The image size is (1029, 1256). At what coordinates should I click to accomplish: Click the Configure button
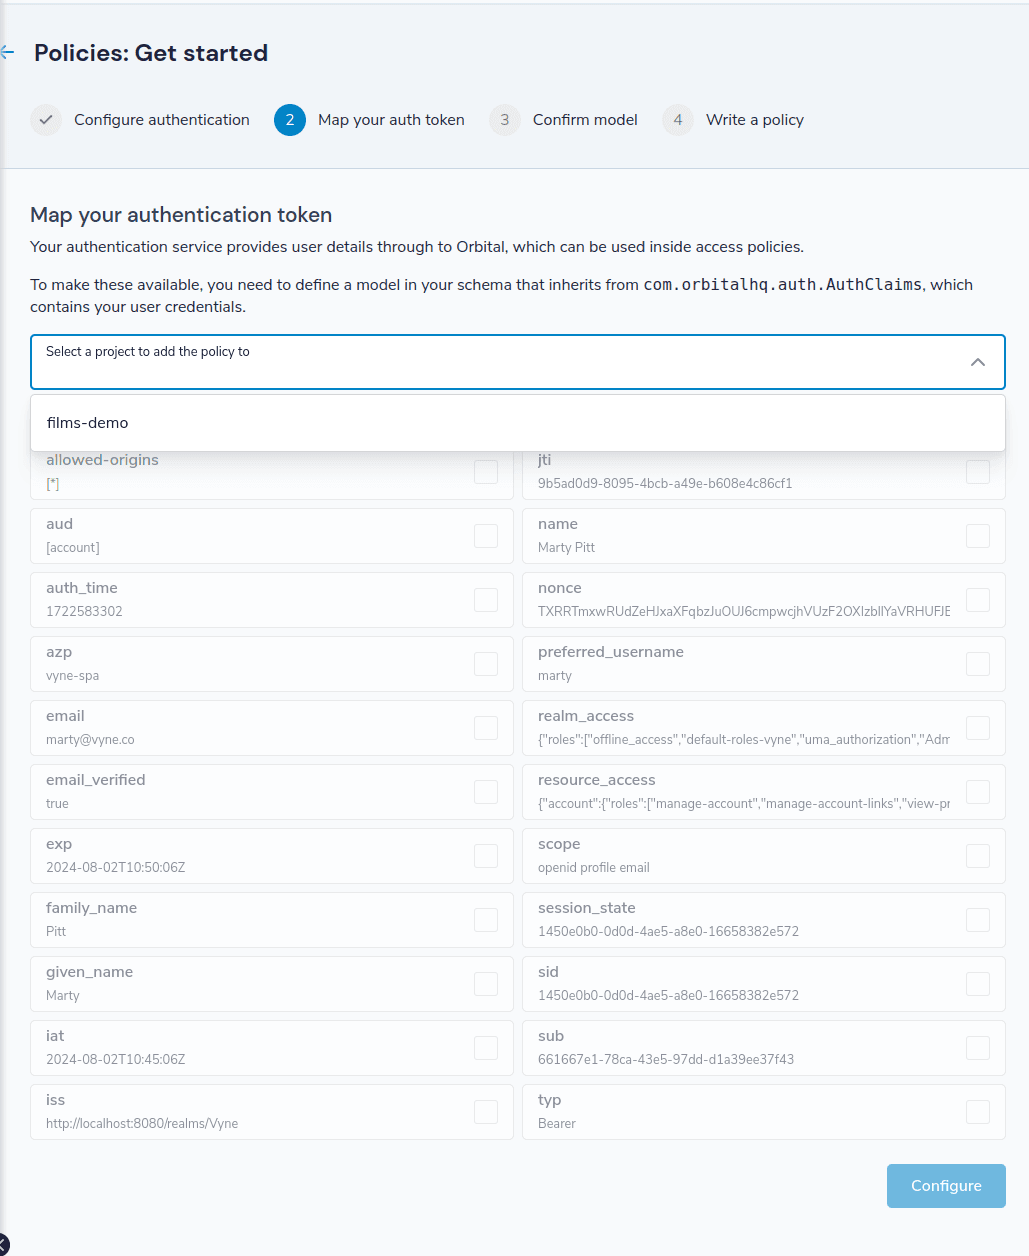[946, 1186]
